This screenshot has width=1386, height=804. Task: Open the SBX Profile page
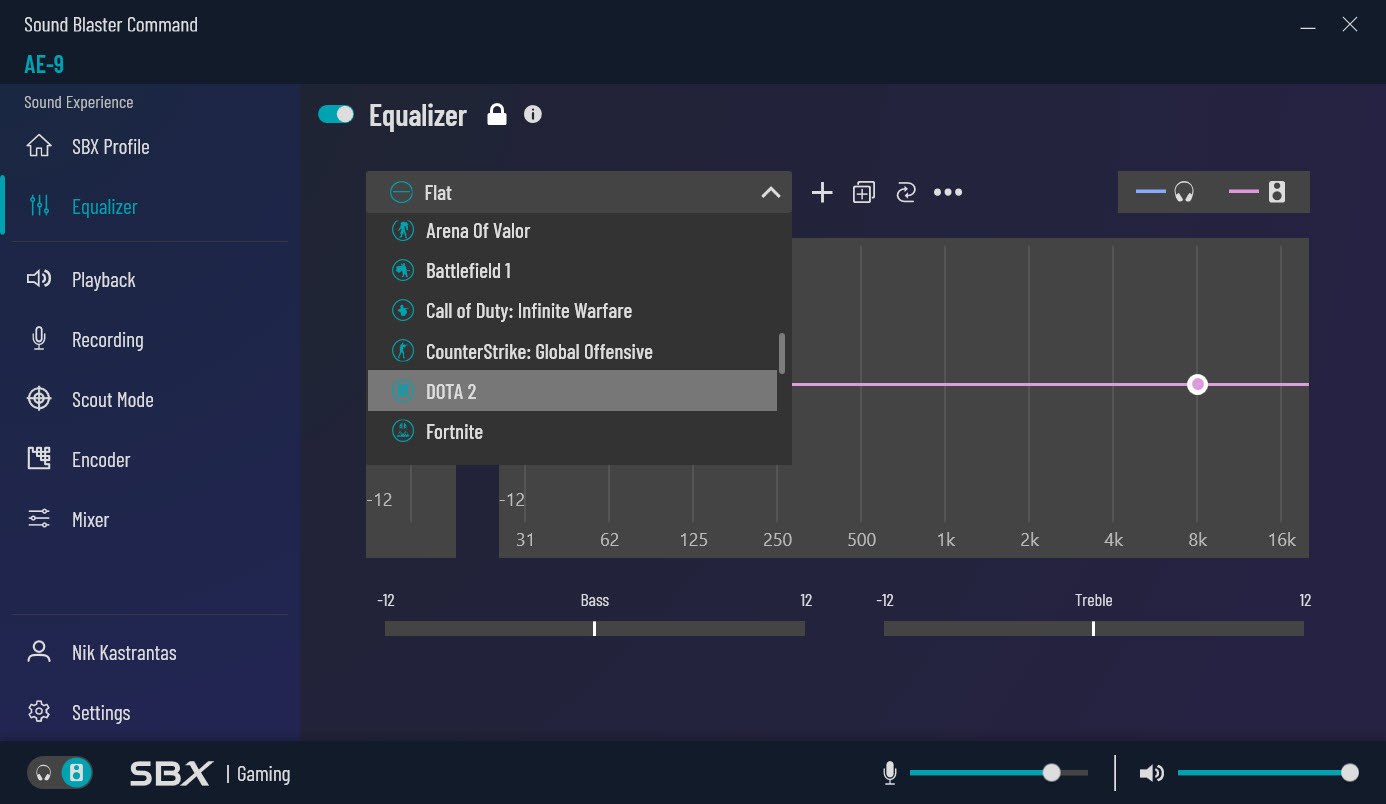[x=150, y=146]
